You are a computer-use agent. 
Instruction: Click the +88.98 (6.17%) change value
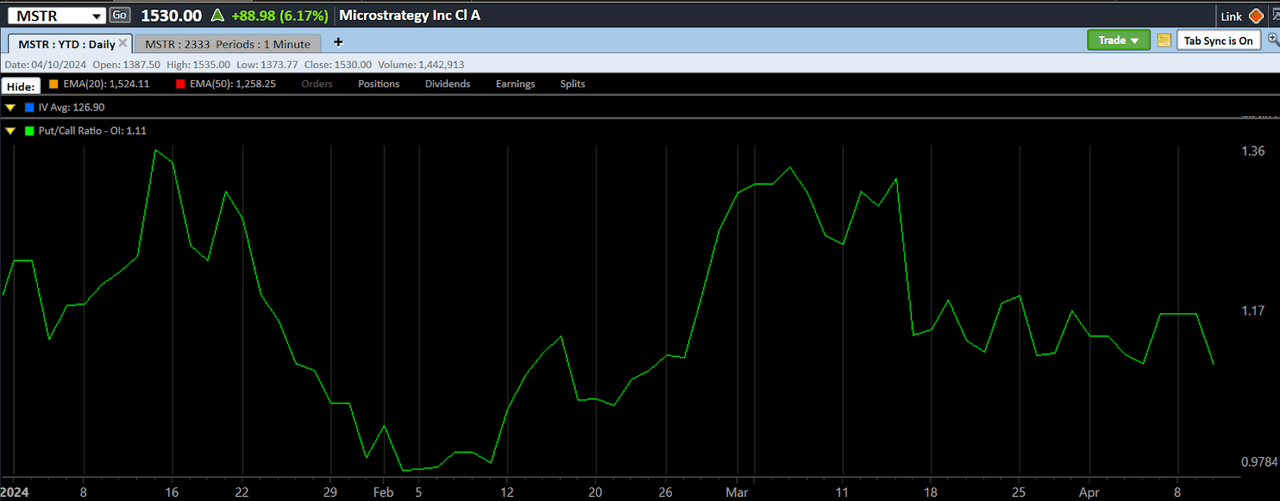(x=279, y=16)
